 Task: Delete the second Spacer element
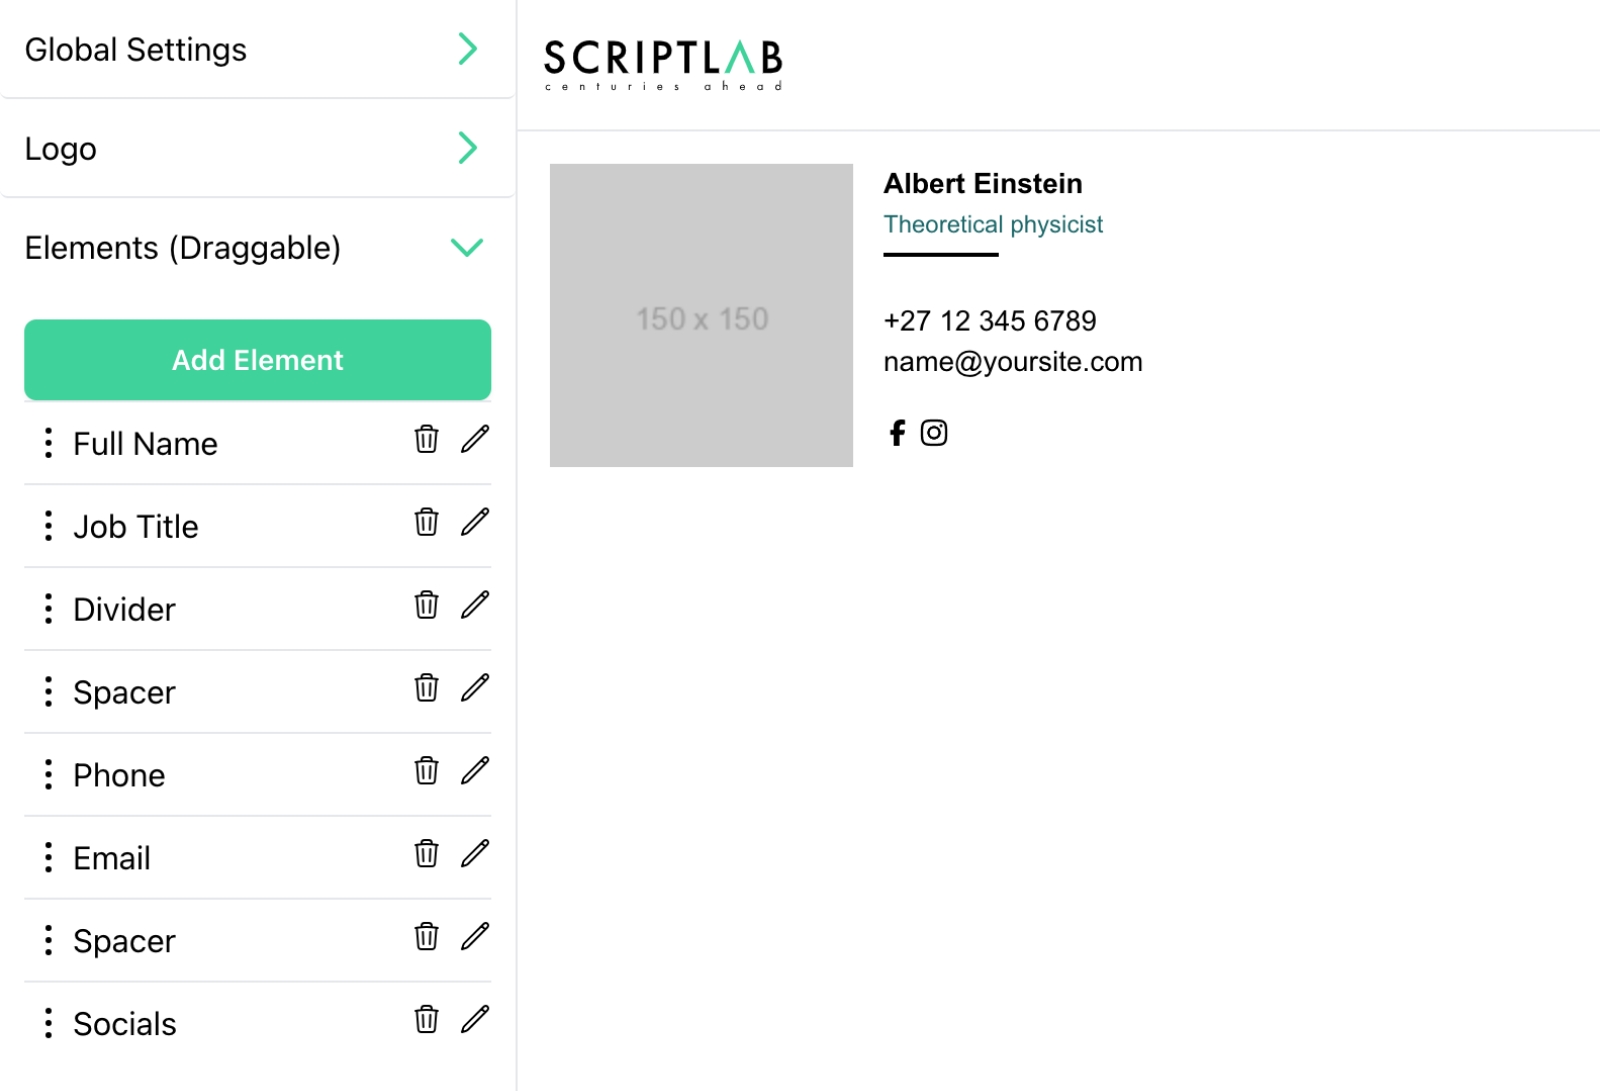427,937
